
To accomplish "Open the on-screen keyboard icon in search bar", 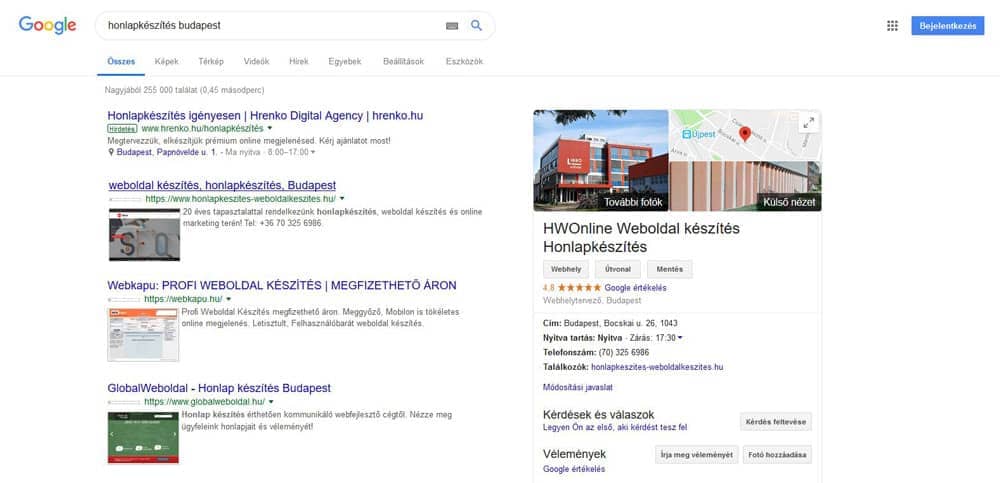I will click(452, 25).
